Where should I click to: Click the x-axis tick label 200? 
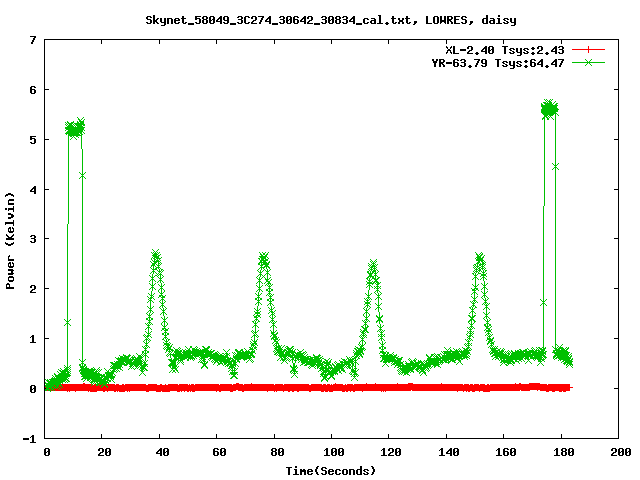point(621,452)
